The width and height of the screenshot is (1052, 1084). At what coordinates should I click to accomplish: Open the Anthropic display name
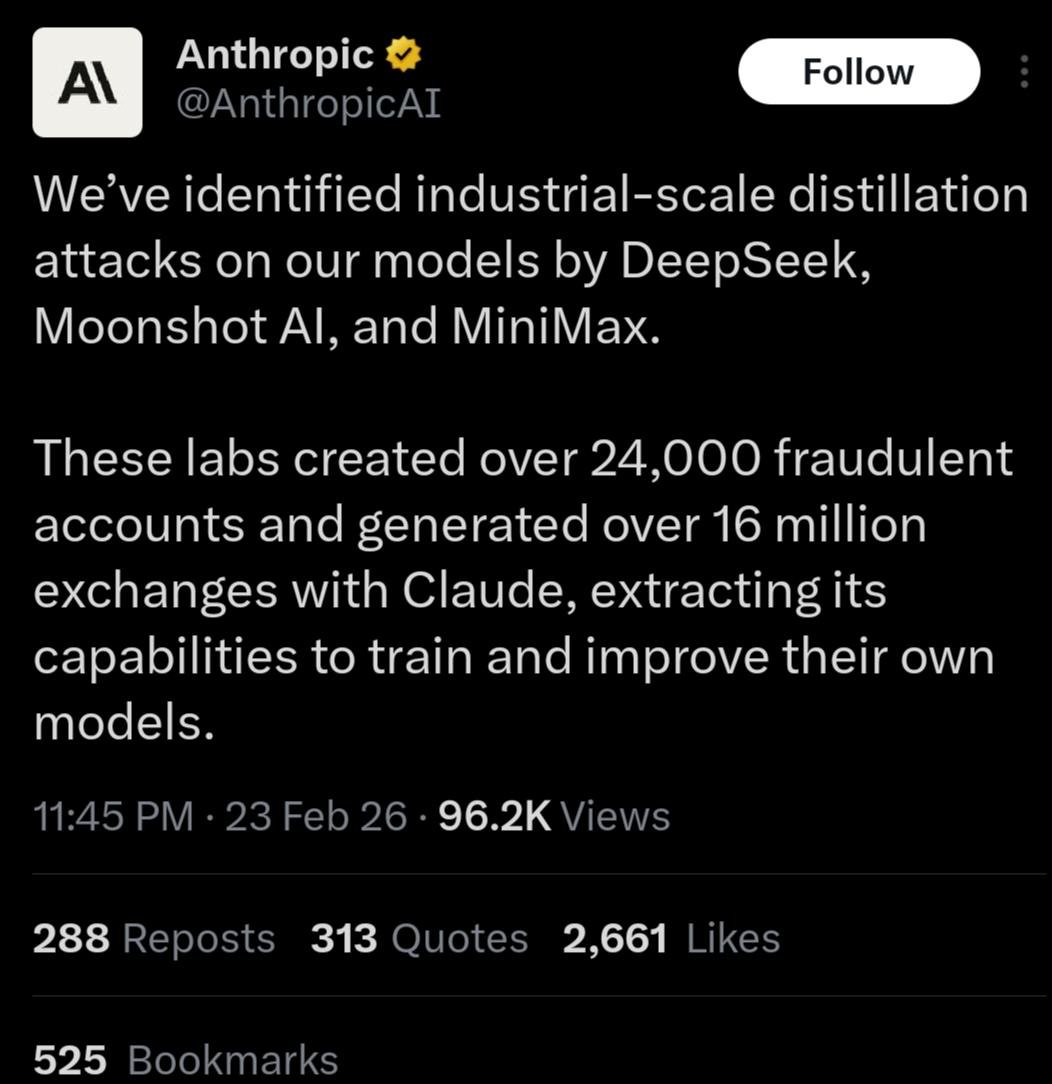(x=274, y=55)
